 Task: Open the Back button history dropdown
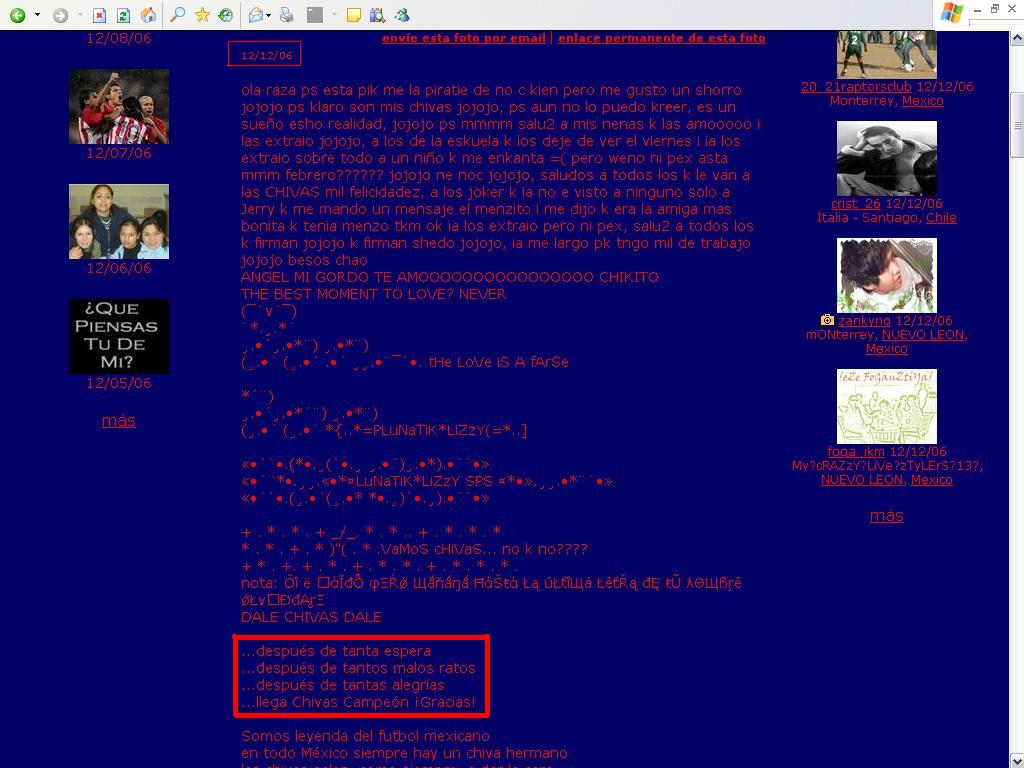click(37, 15)
